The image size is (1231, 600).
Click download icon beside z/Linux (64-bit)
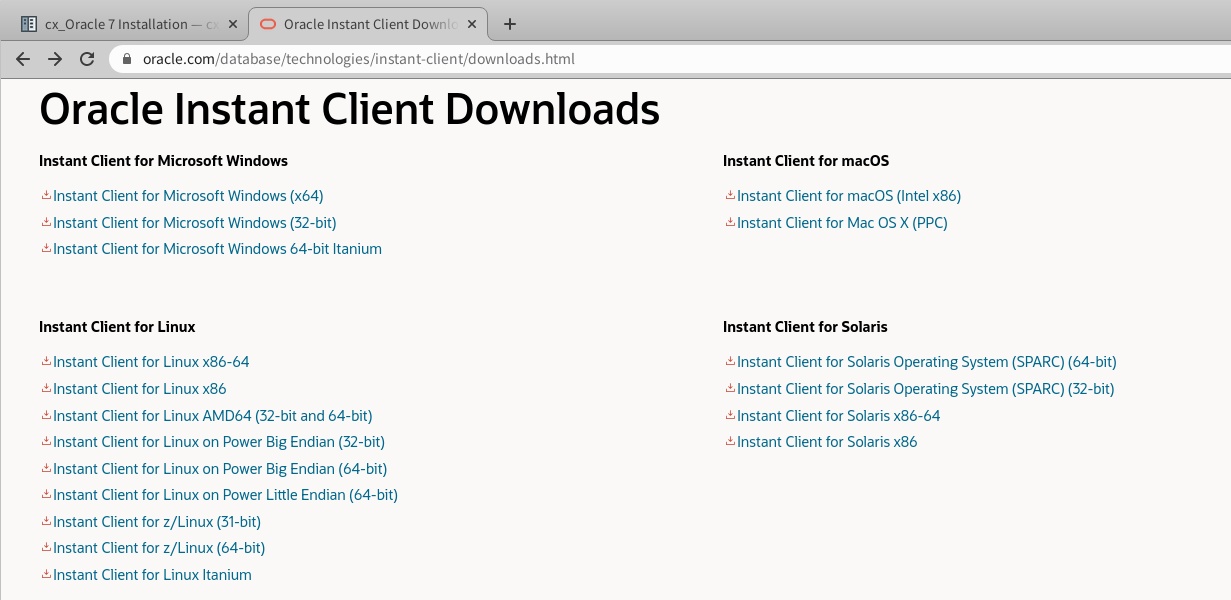coord(46,547)
